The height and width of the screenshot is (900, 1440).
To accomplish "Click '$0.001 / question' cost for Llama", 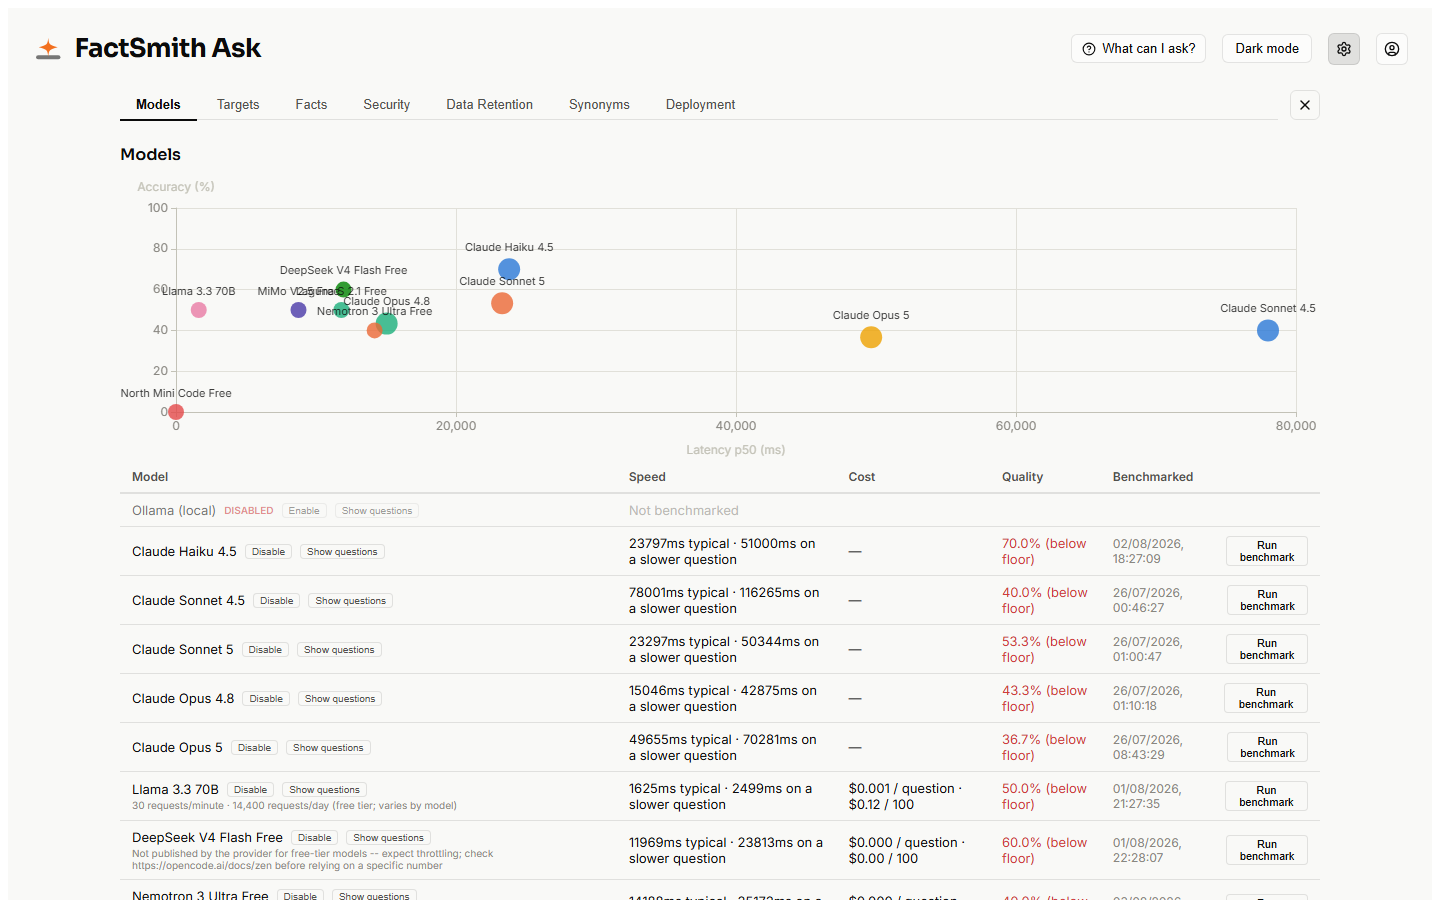I will tap(902, 789).
